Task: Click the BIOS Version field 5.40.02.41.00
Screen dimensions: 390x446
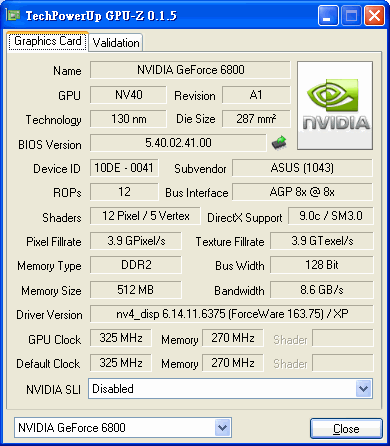Action: 178,143
